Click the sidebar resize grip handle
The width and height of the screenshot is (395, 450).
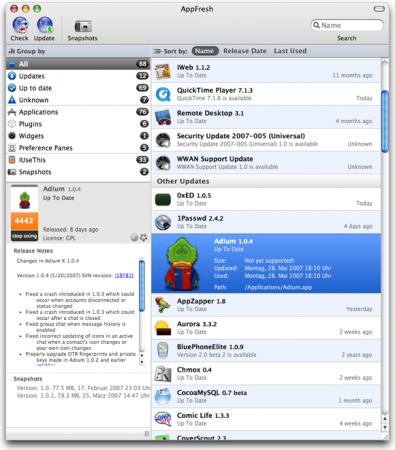[x=147, y=433]
